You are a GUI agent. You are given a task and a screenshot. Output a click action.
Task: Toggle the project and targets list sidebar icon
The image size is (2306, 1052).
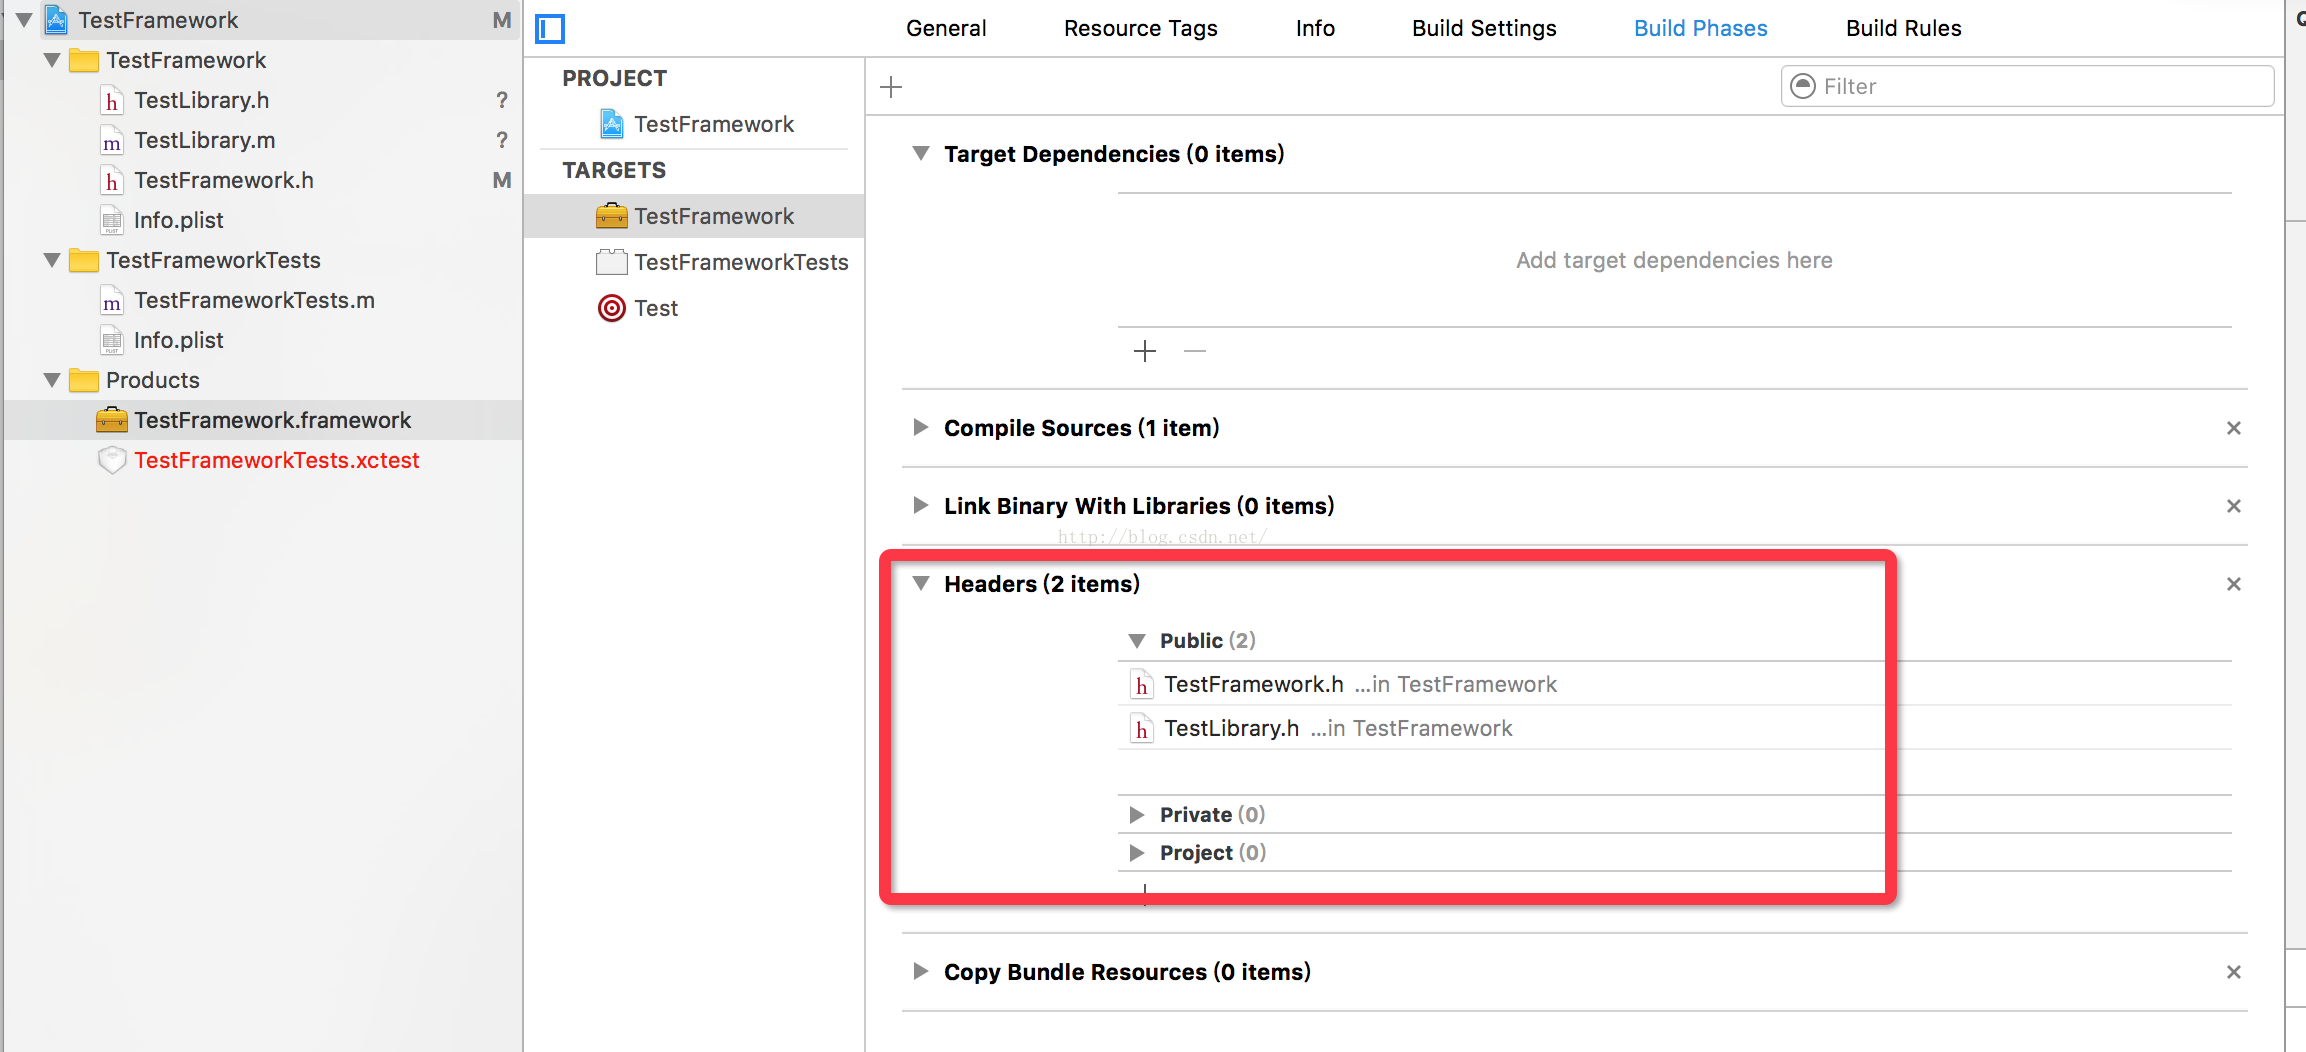(550, 29)
